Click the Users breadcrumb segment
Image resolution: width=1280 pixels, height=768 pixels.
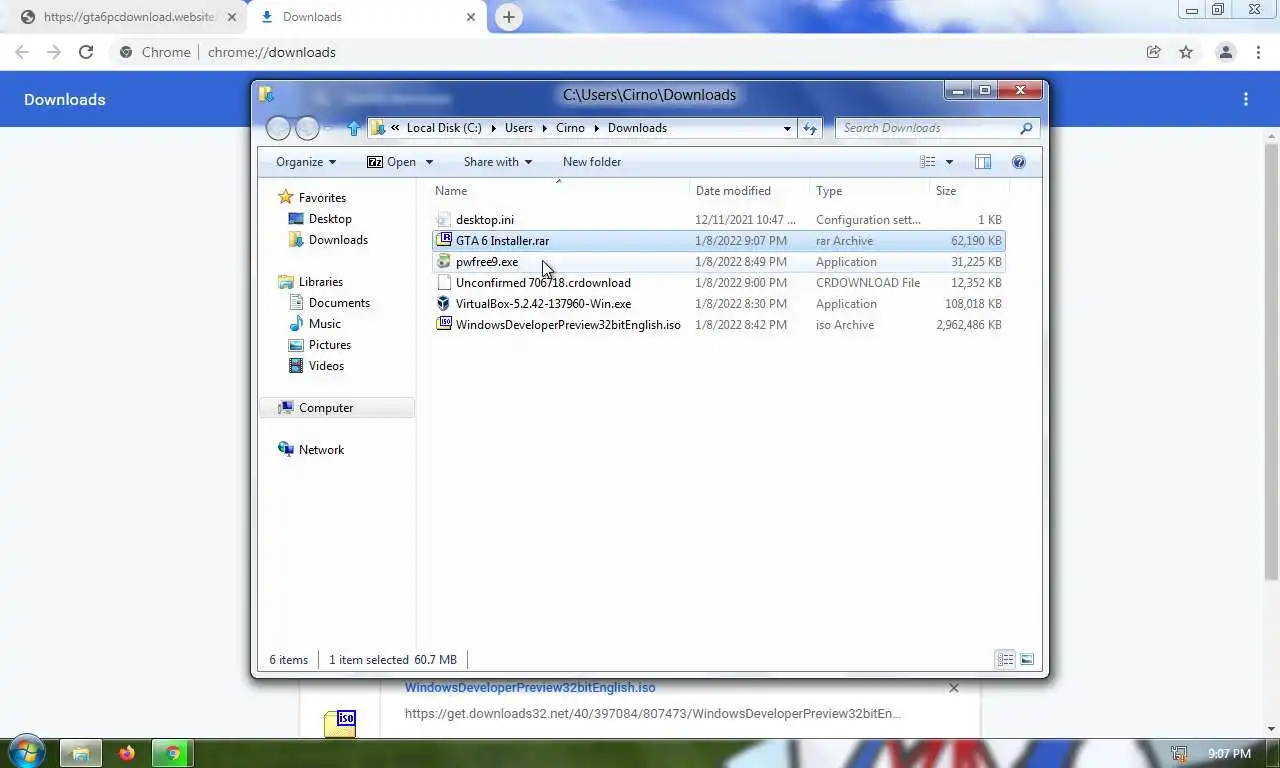[x=519, y=128]
